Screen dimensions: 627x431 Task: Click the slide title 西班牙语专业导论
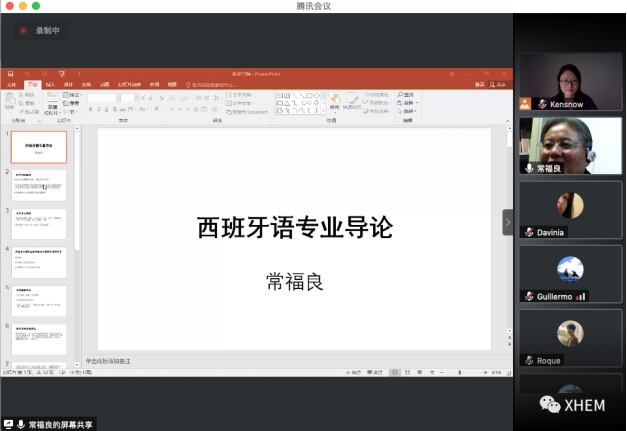pos(295,228)
